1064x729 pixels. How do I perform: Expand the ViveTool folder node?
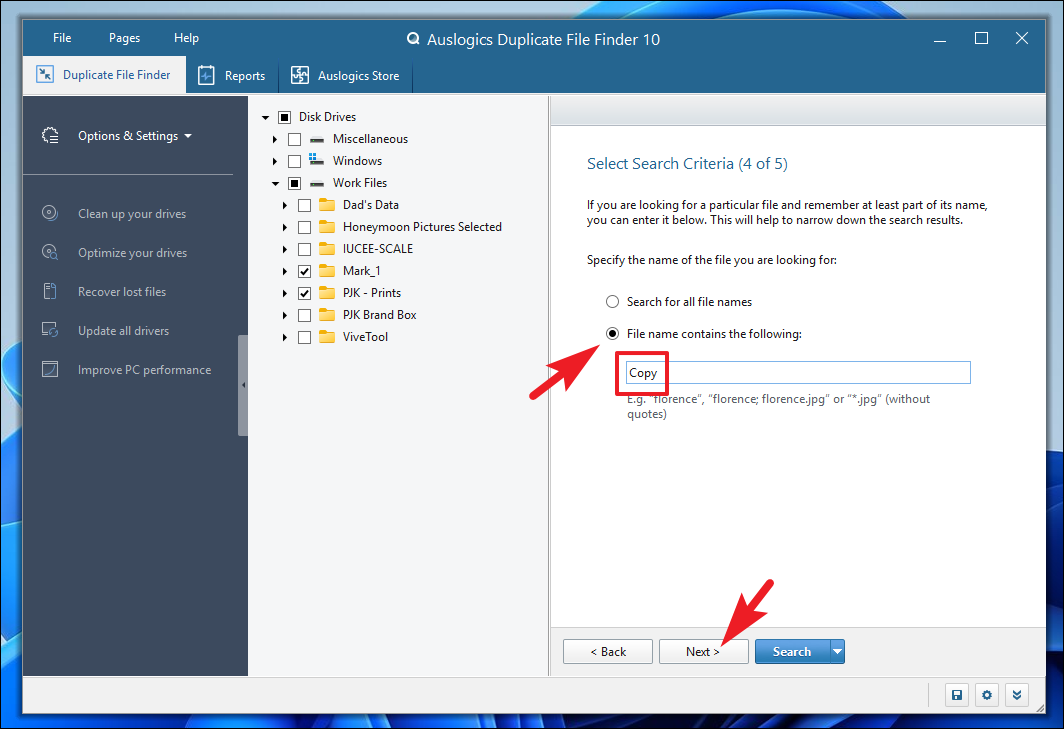click(285, 337)
